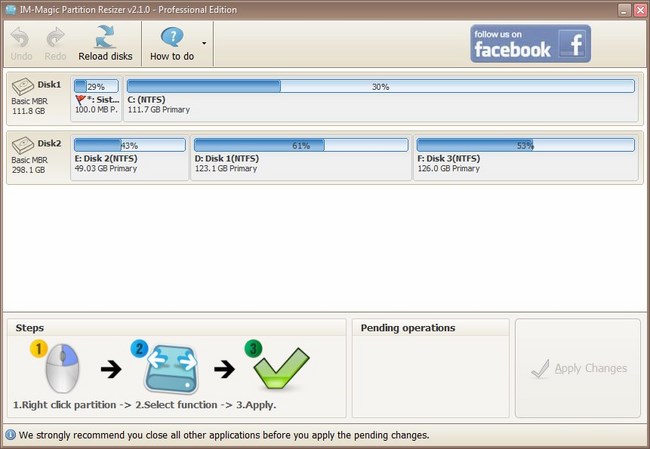Expand the How to do dropdown arrow
The image size is (650, 449).
[204, 44]
